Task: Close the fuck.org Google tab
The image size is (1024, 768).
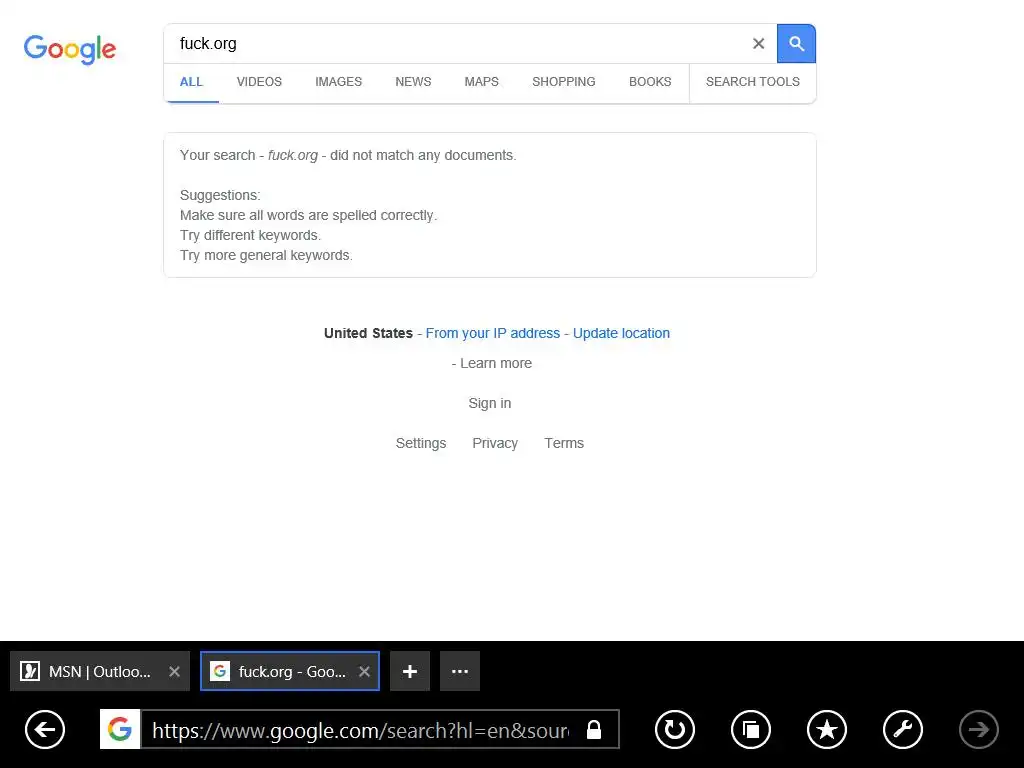Action: coord(364,671)
